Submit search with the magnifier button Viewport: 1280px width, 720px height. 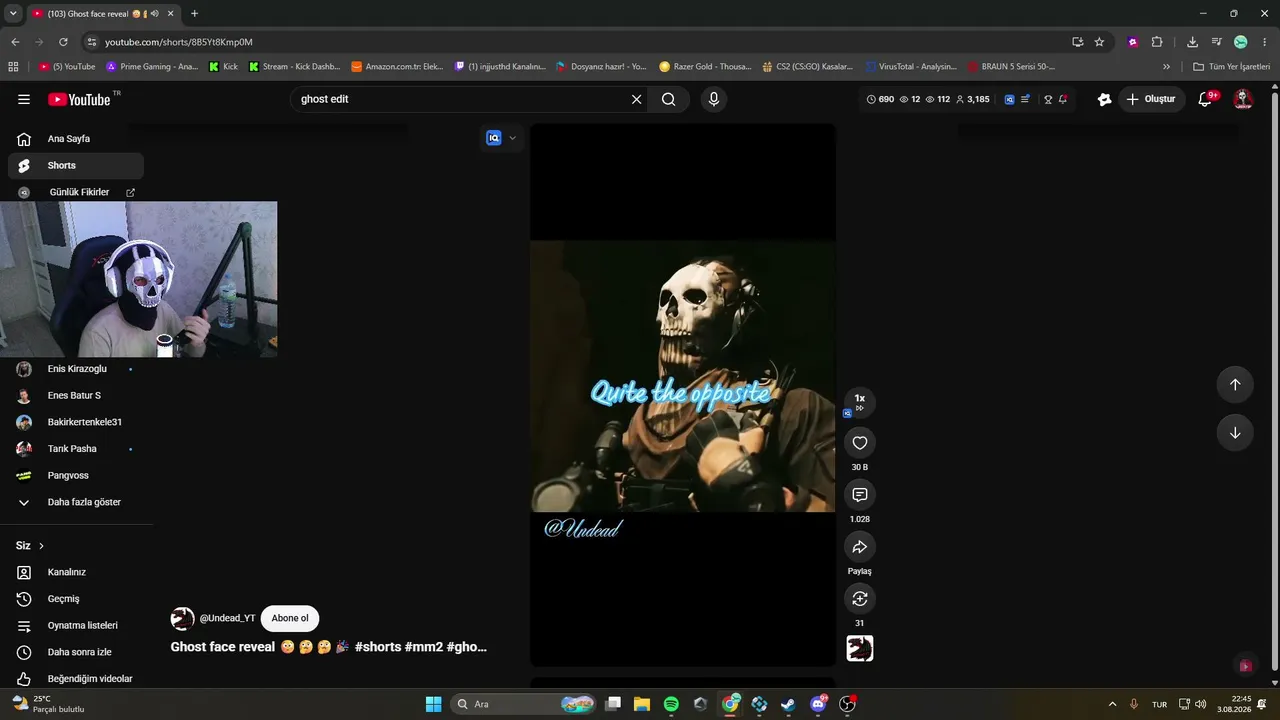point(669,99)
